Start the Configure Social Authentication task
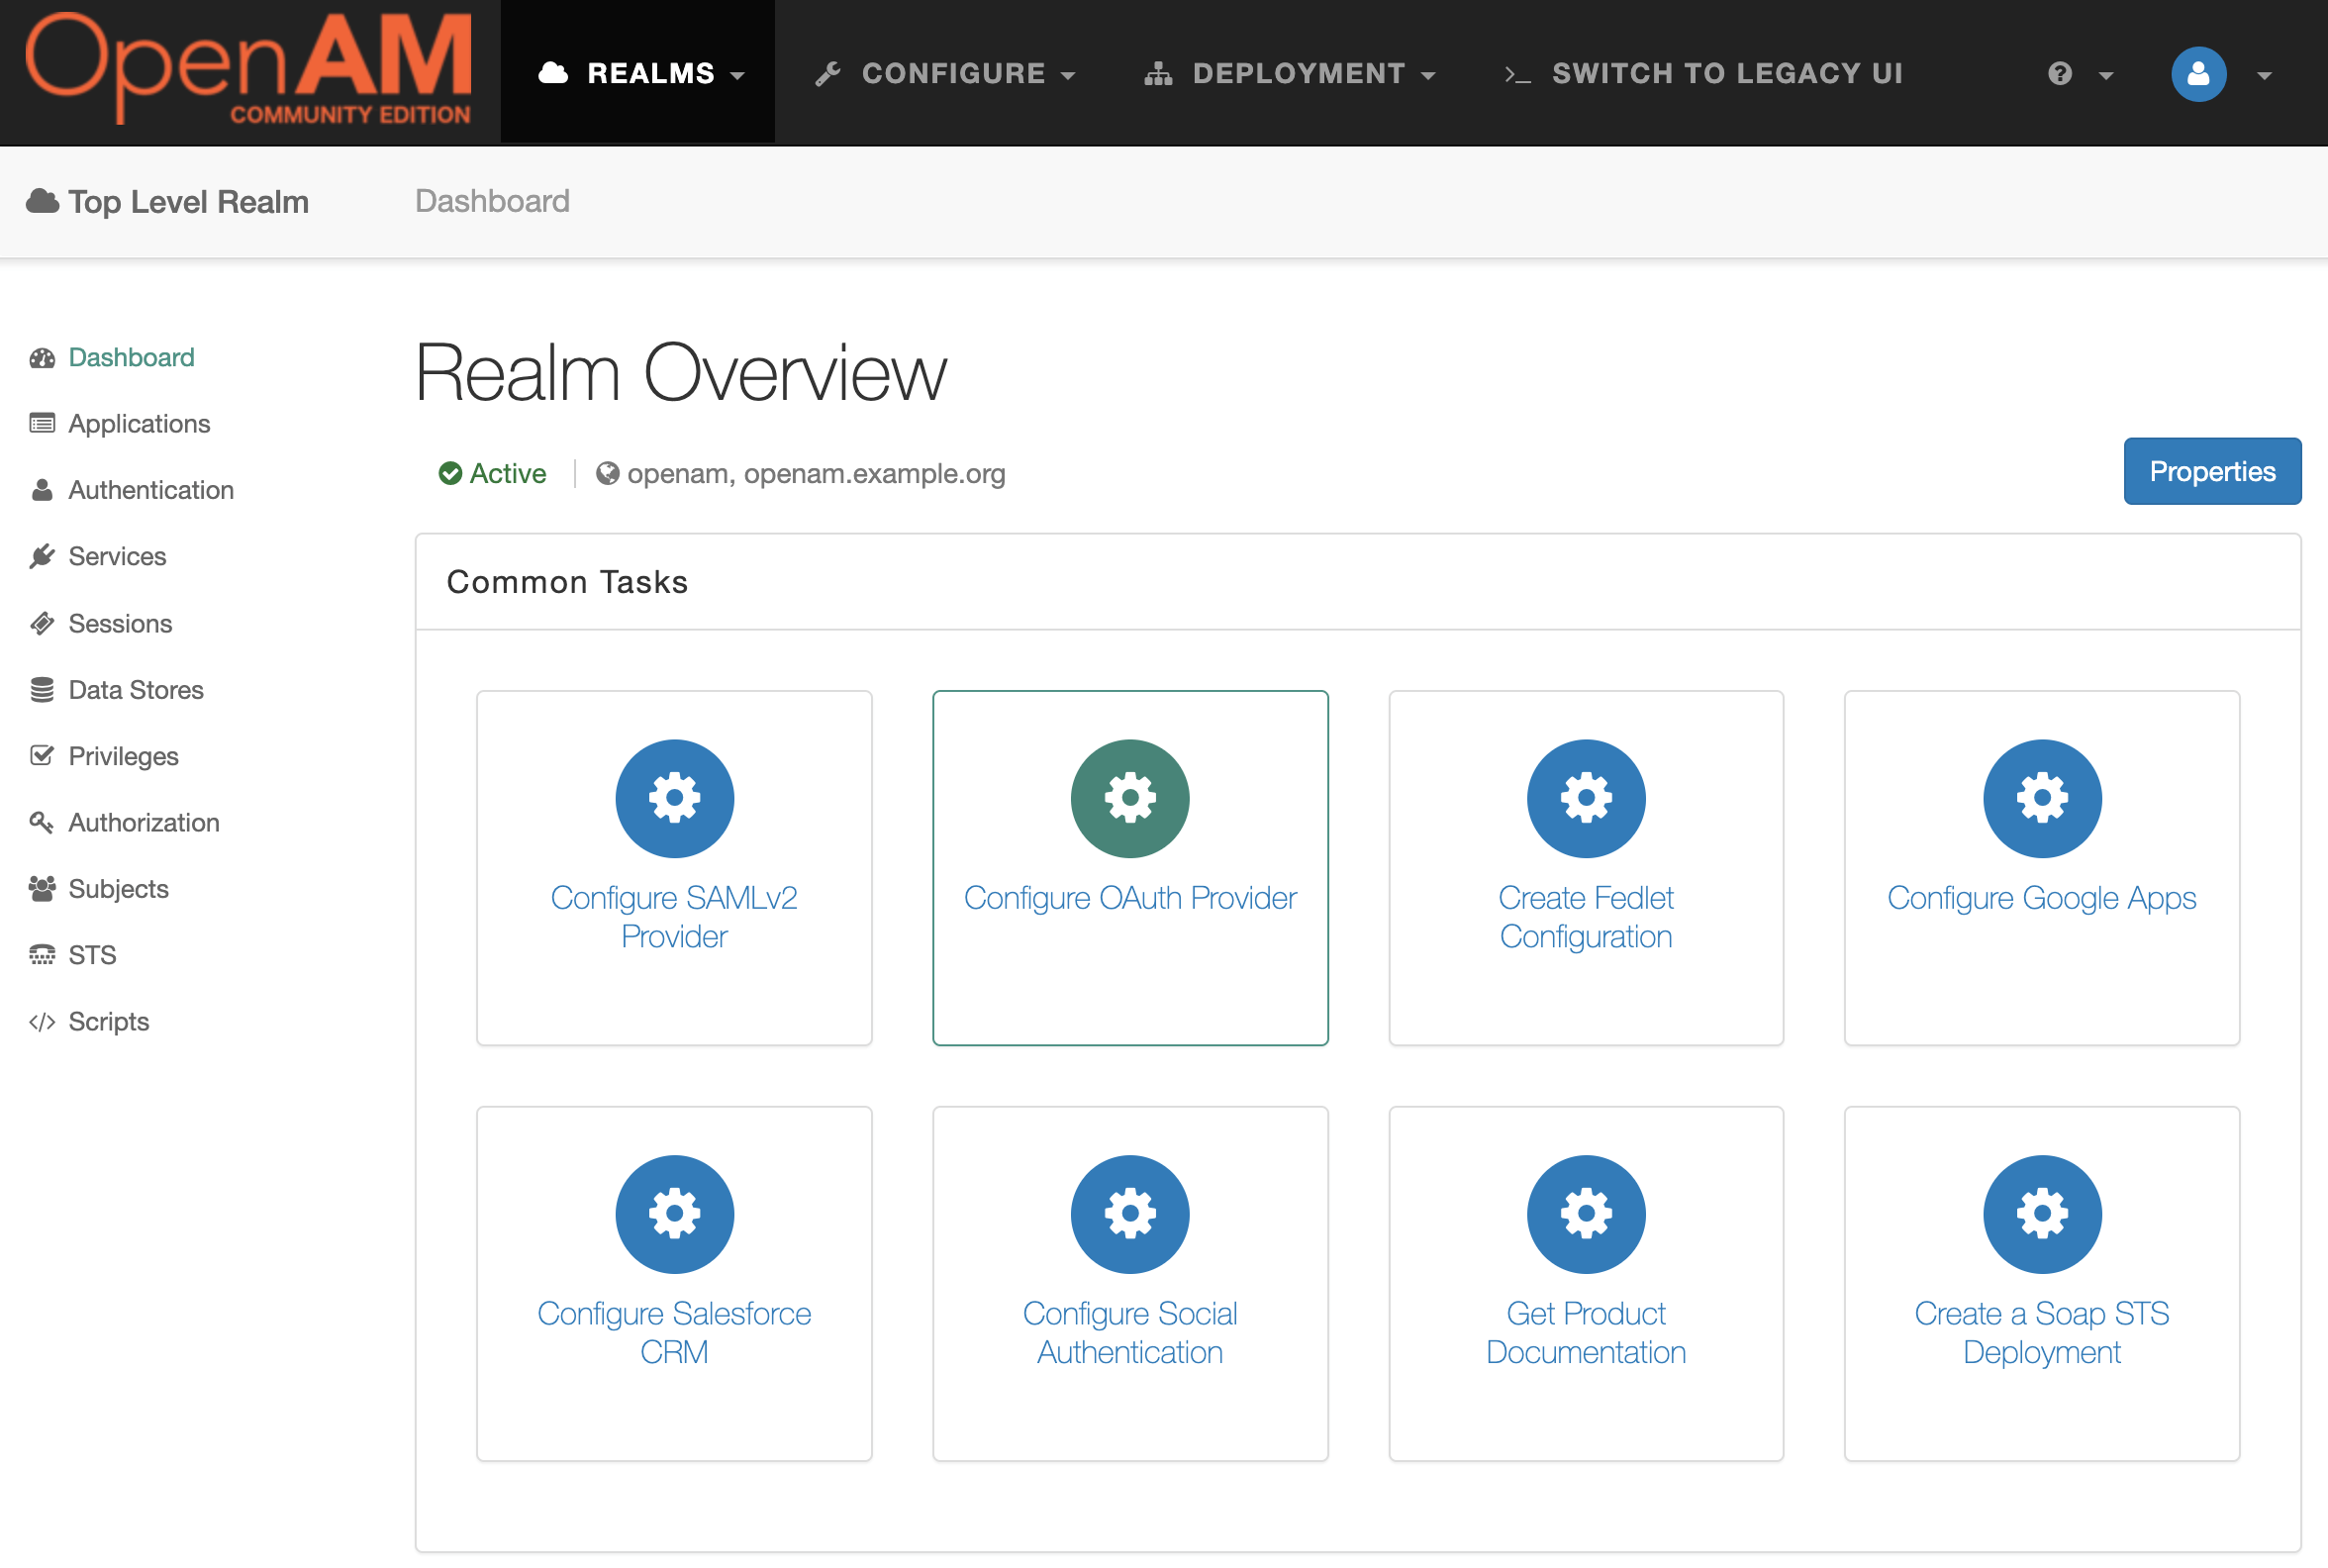Image resolution: width=2328 pixels, height=1568 pixels. [x=1130, y=1332]
